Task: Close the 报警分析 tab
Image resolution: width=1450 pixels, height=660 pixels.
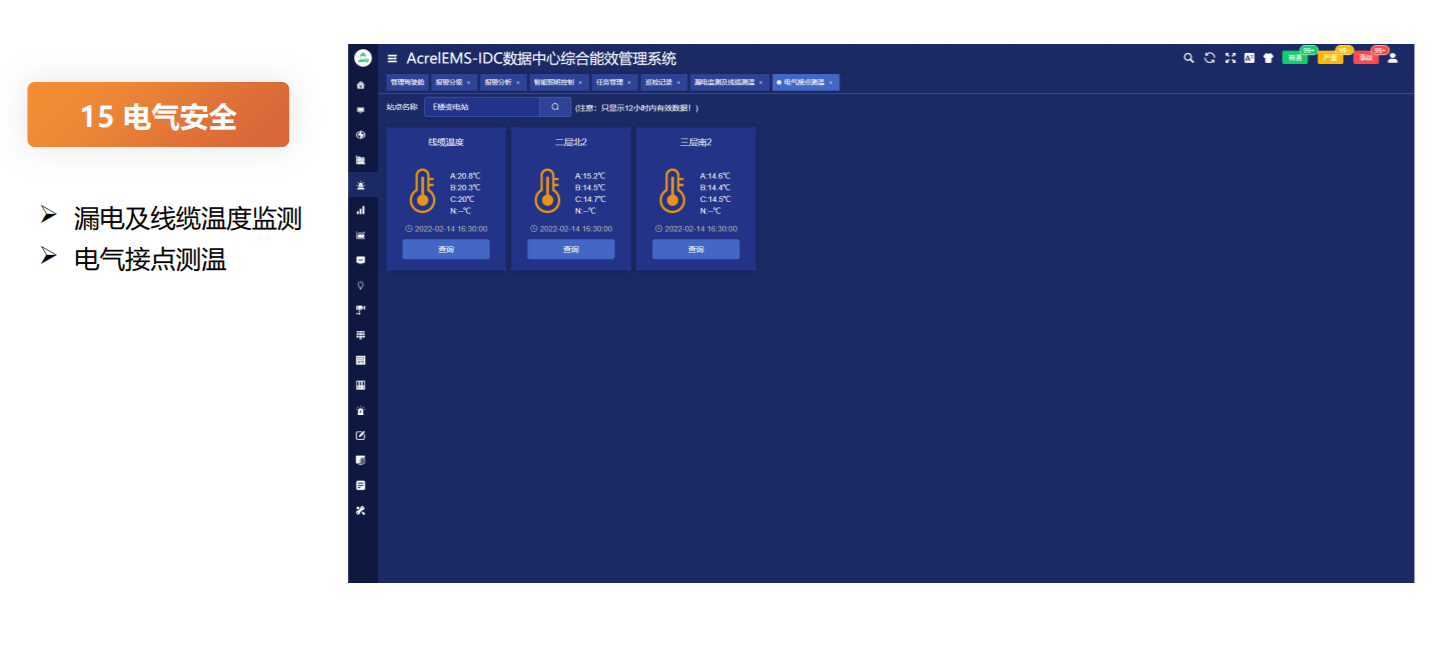Action: tap(518, 82)
